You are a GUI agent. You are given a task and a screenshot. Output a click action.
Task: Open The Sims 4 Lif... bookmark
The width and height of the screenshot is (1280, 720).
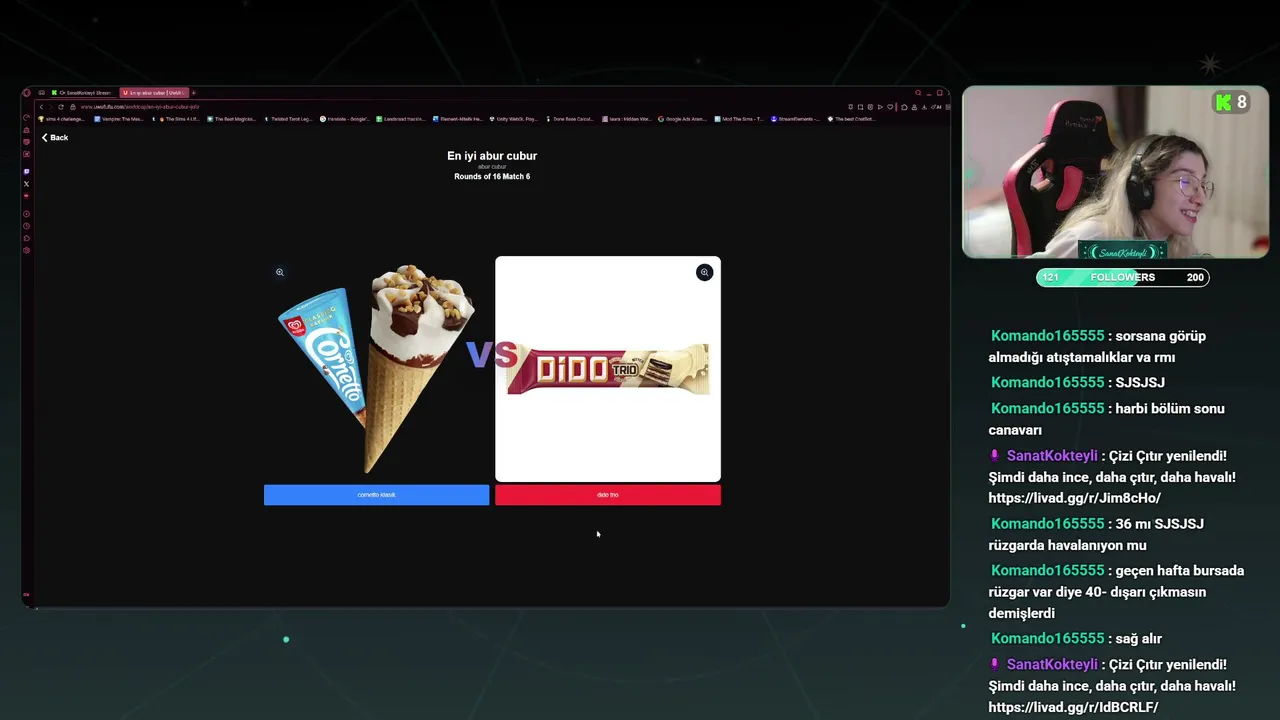175,119
